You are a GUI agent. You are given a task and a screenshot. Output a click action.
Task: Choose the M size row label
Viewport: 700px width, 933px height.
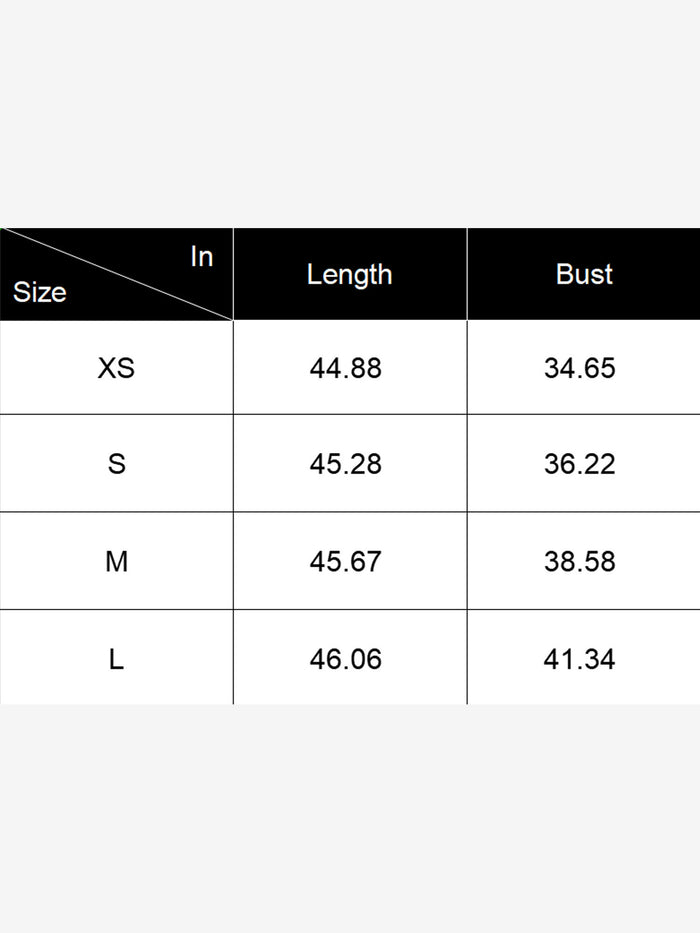[116, 562]
